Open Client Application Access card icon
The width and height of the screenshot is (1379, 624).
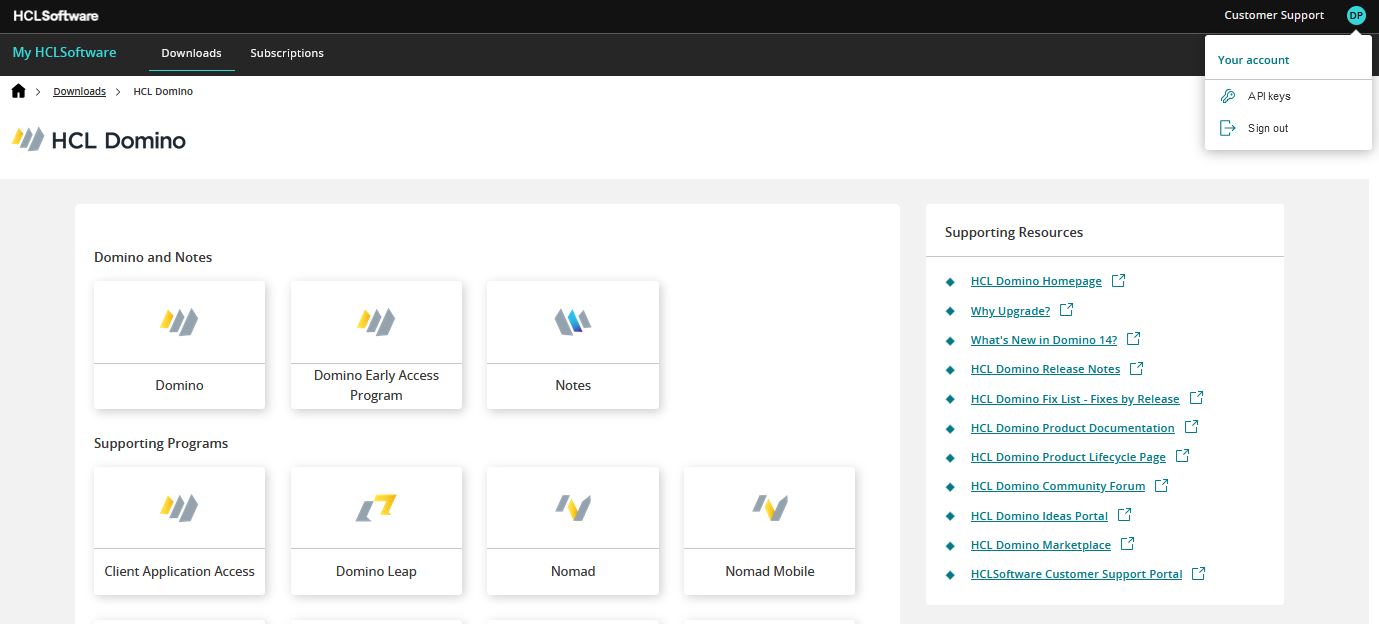(x=180, y=507)
